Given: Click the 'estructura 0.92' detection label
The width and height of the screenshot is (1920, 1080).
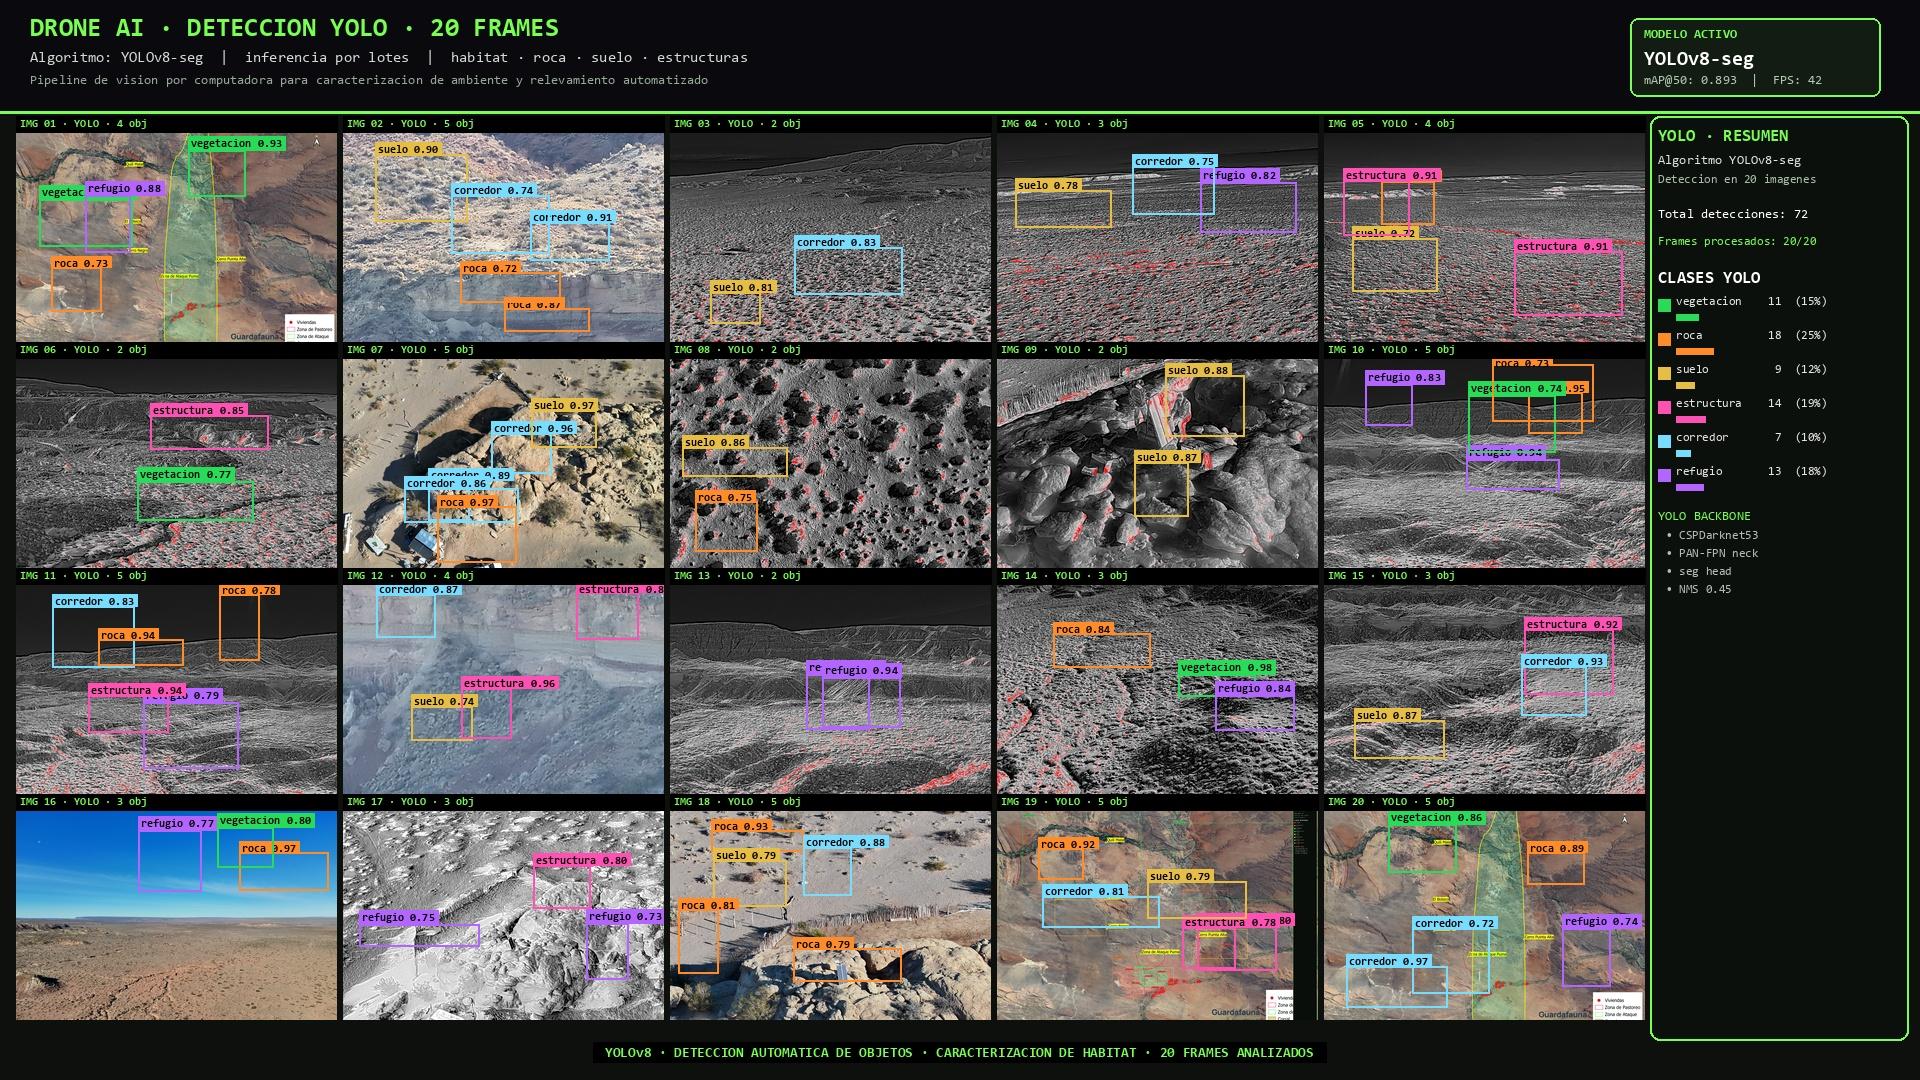Looking at the screenshot, I should (x=1573, y=624).
